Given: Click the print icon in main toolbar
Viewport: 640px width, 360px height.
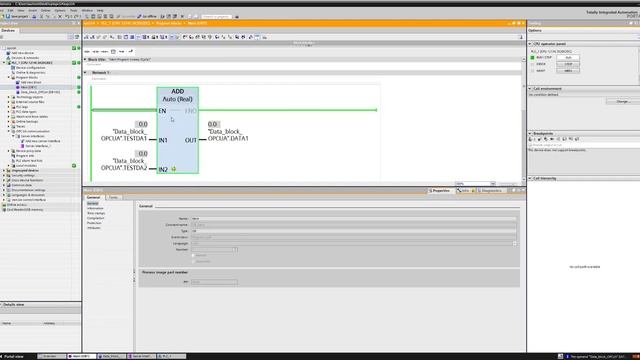Looking at the screenshot, I should (x=34, y=16).
